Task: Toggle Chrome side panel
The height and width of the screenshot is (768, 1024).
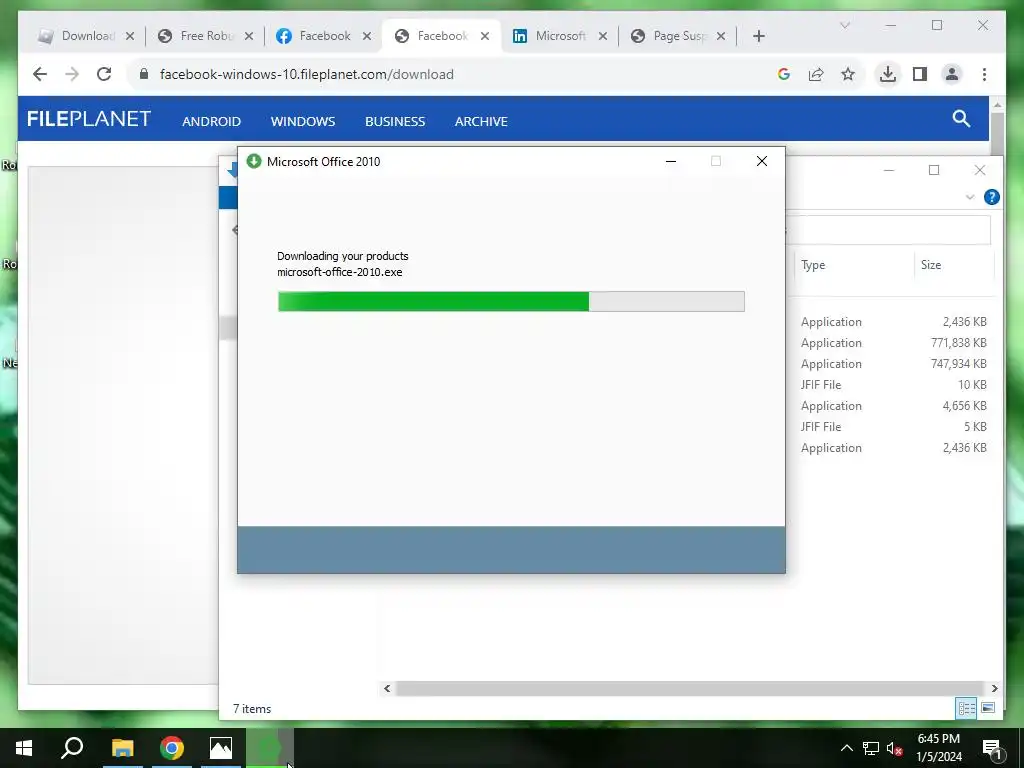Action: pyautogui.click(x=920, y=74)
